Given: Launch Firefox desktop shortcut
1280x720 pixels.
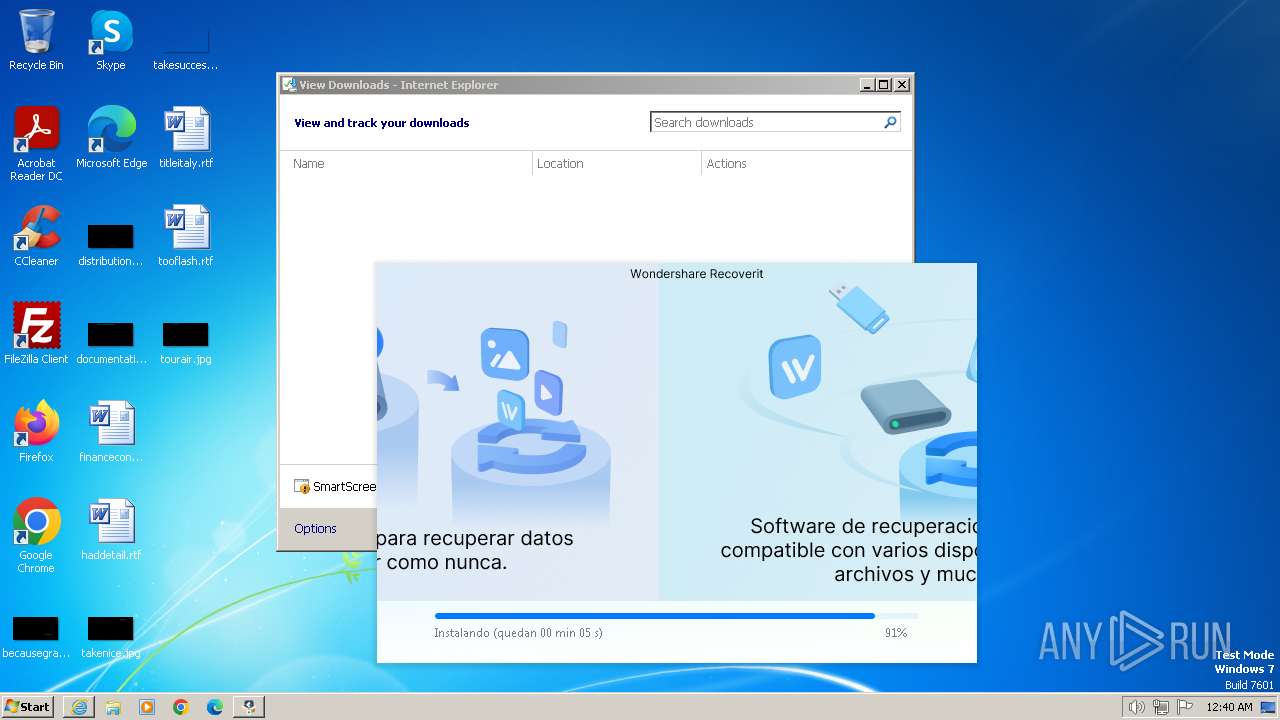Looking at the screenshot, I should coord(36,431).
